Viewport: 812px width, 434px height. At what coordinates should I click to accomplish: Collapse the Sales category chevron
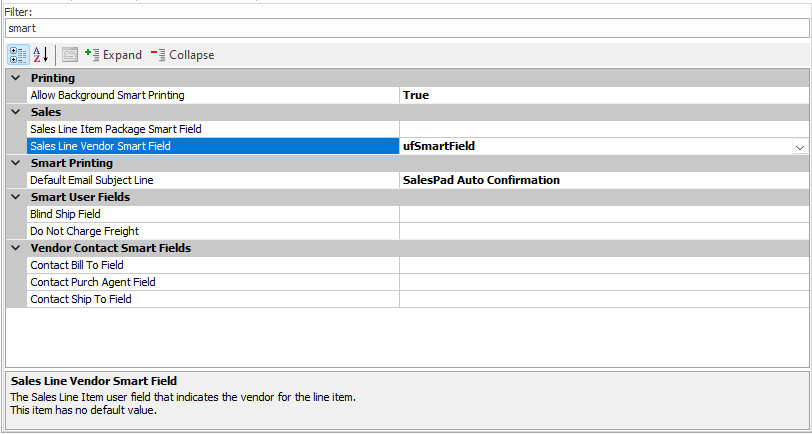[15, 112]
